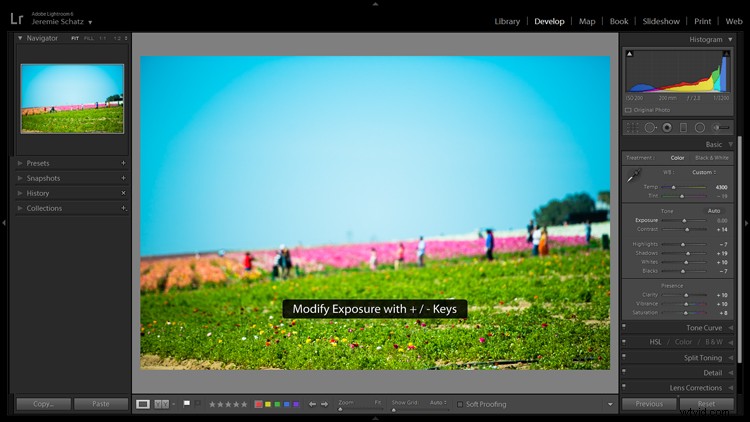Expand the Collections panel

pyautogui.click(x=20, y=208)
